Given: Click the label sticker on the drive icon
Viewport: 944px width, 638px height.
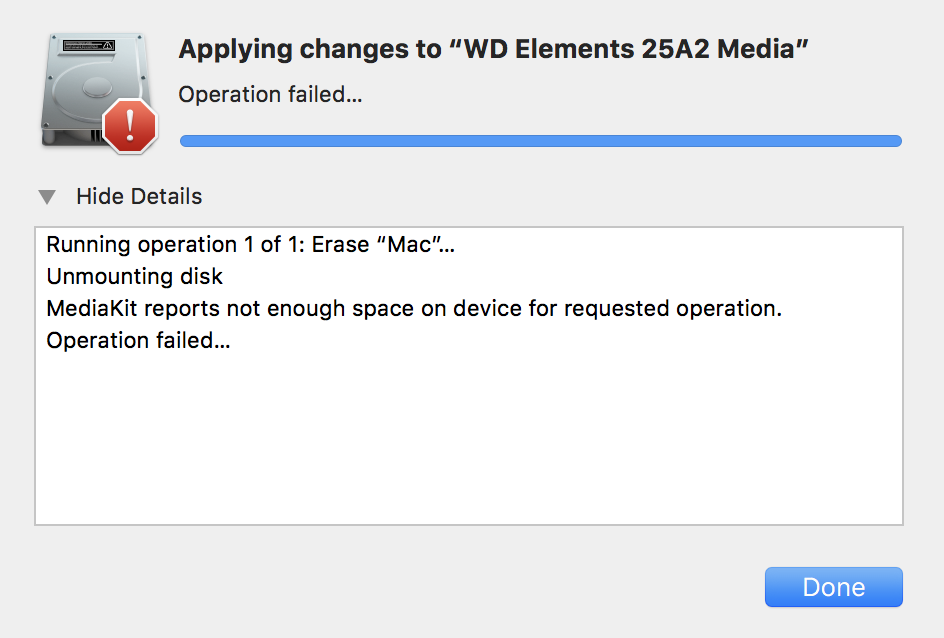Looking at the screenshot, I should click(89, 46).
